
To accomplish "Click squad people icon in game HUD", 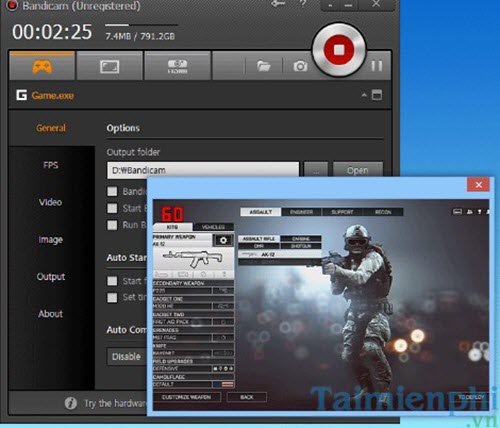I will 470,212.
